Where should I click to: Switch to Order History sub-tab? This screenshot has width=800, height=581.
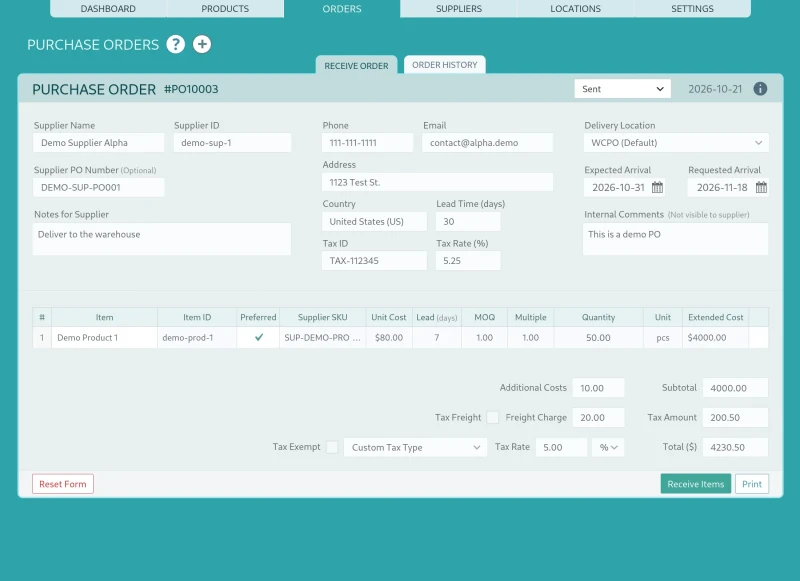pos(444,65)
